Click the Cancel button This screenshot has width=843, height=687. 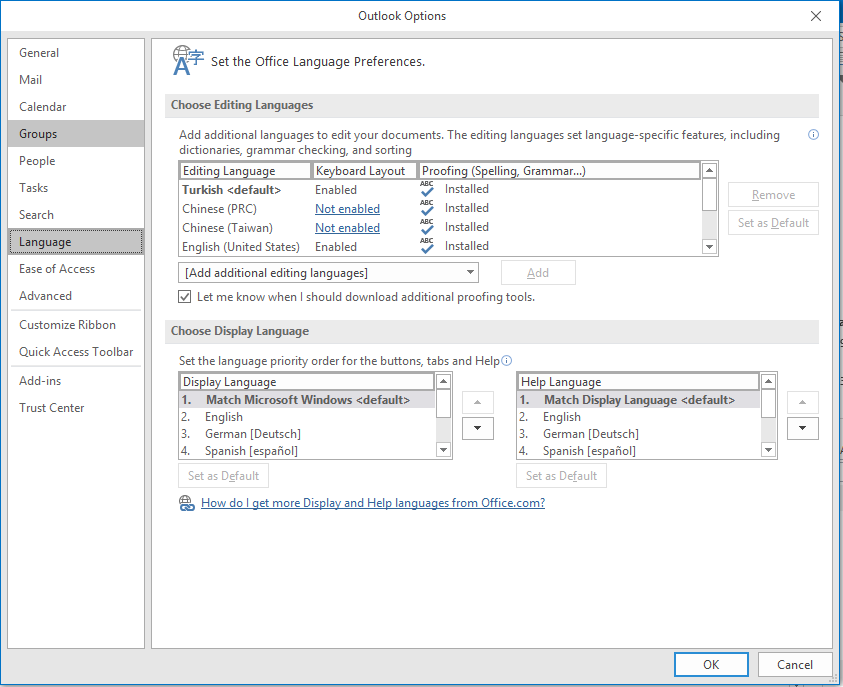pyautogui.click(x=795, y=664)
